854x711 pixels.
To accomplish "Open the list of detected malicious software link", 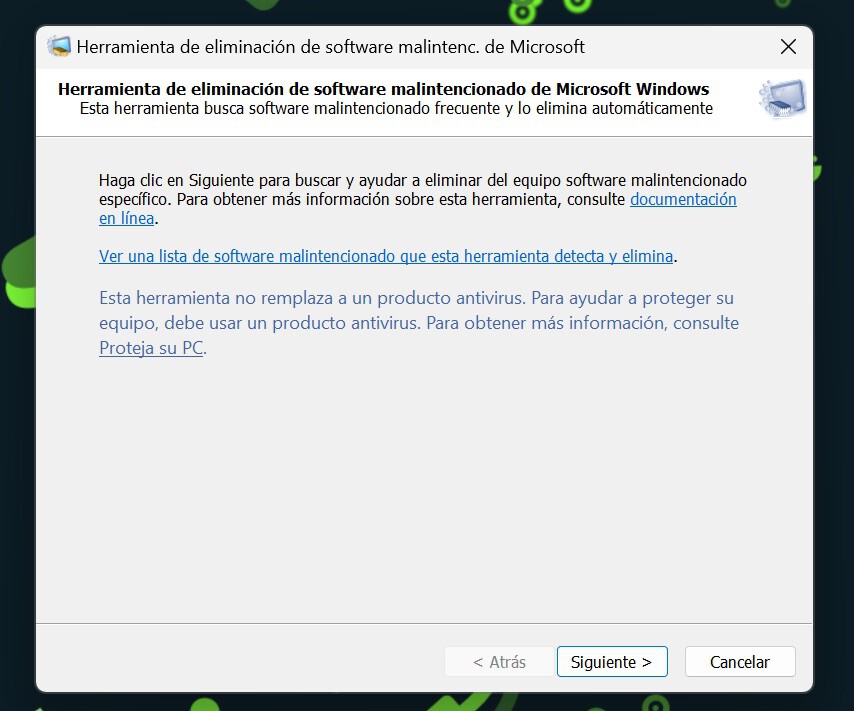I will 386,256.
